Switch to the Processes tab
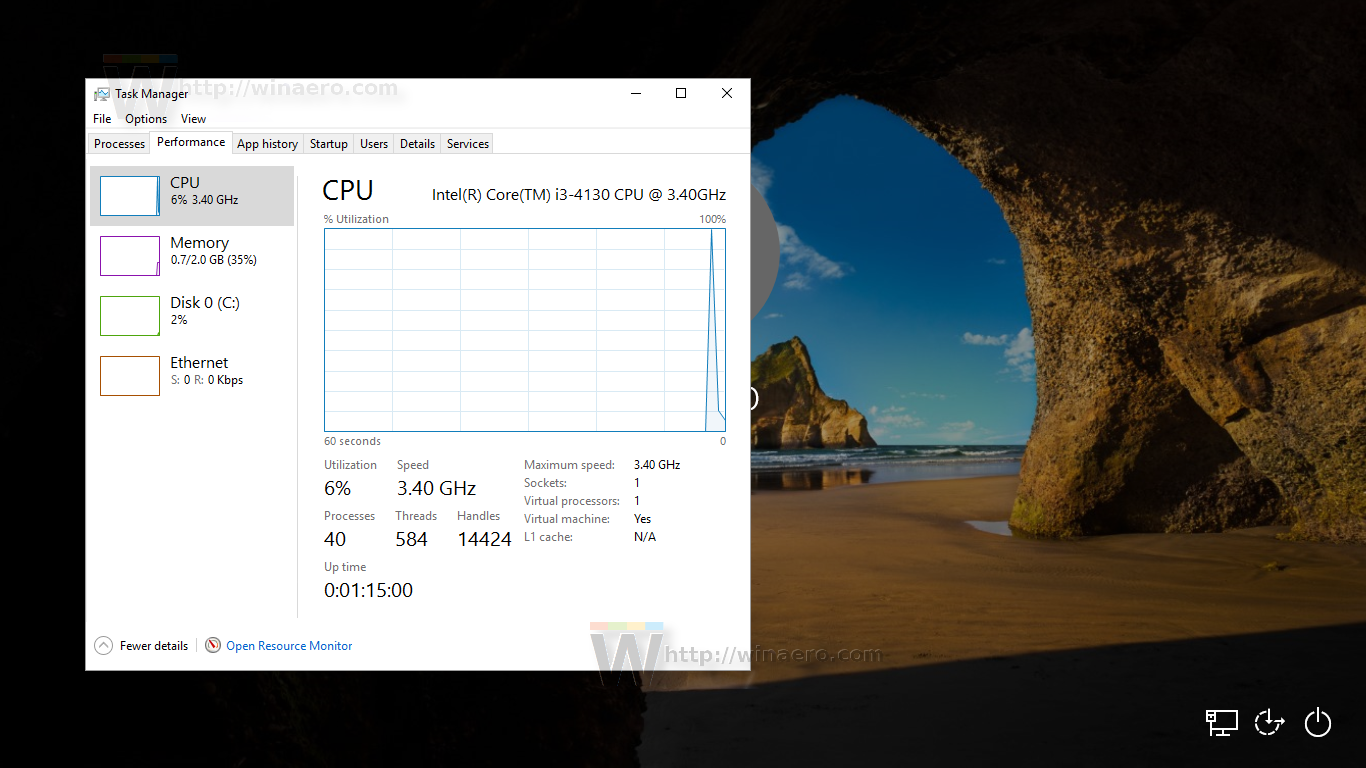1366x768 pixels. [x=119, y=143]
